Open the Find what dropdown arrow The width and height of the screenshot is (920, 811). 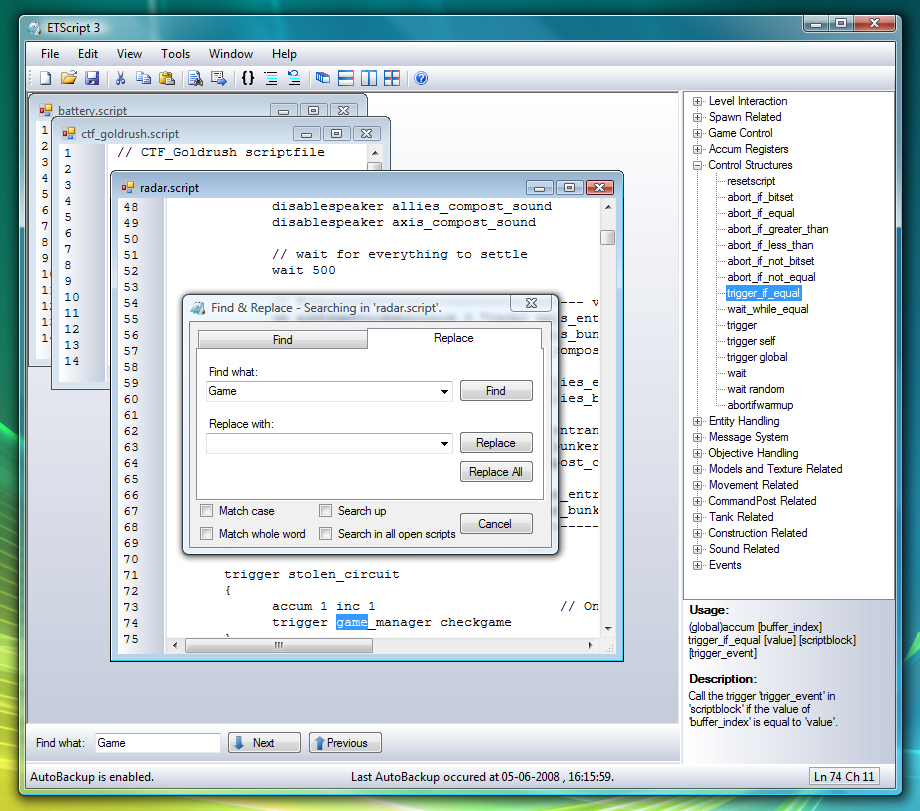click(444, 391)
